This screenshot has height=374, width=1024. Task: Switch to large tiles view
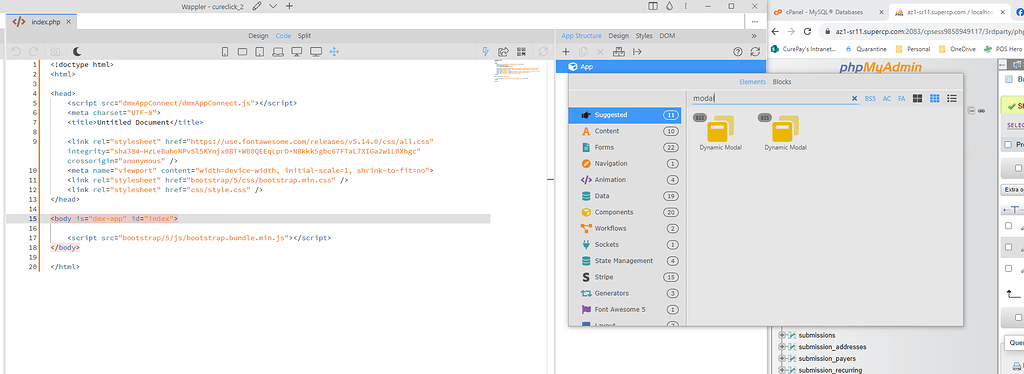(x=918, y=99)
